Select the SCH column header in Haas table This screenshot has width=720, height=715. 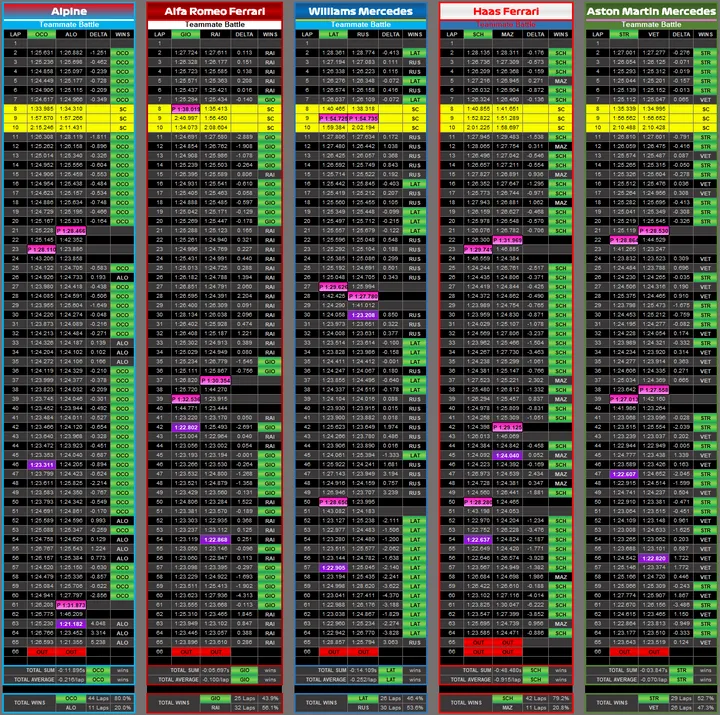click(478, 34)
